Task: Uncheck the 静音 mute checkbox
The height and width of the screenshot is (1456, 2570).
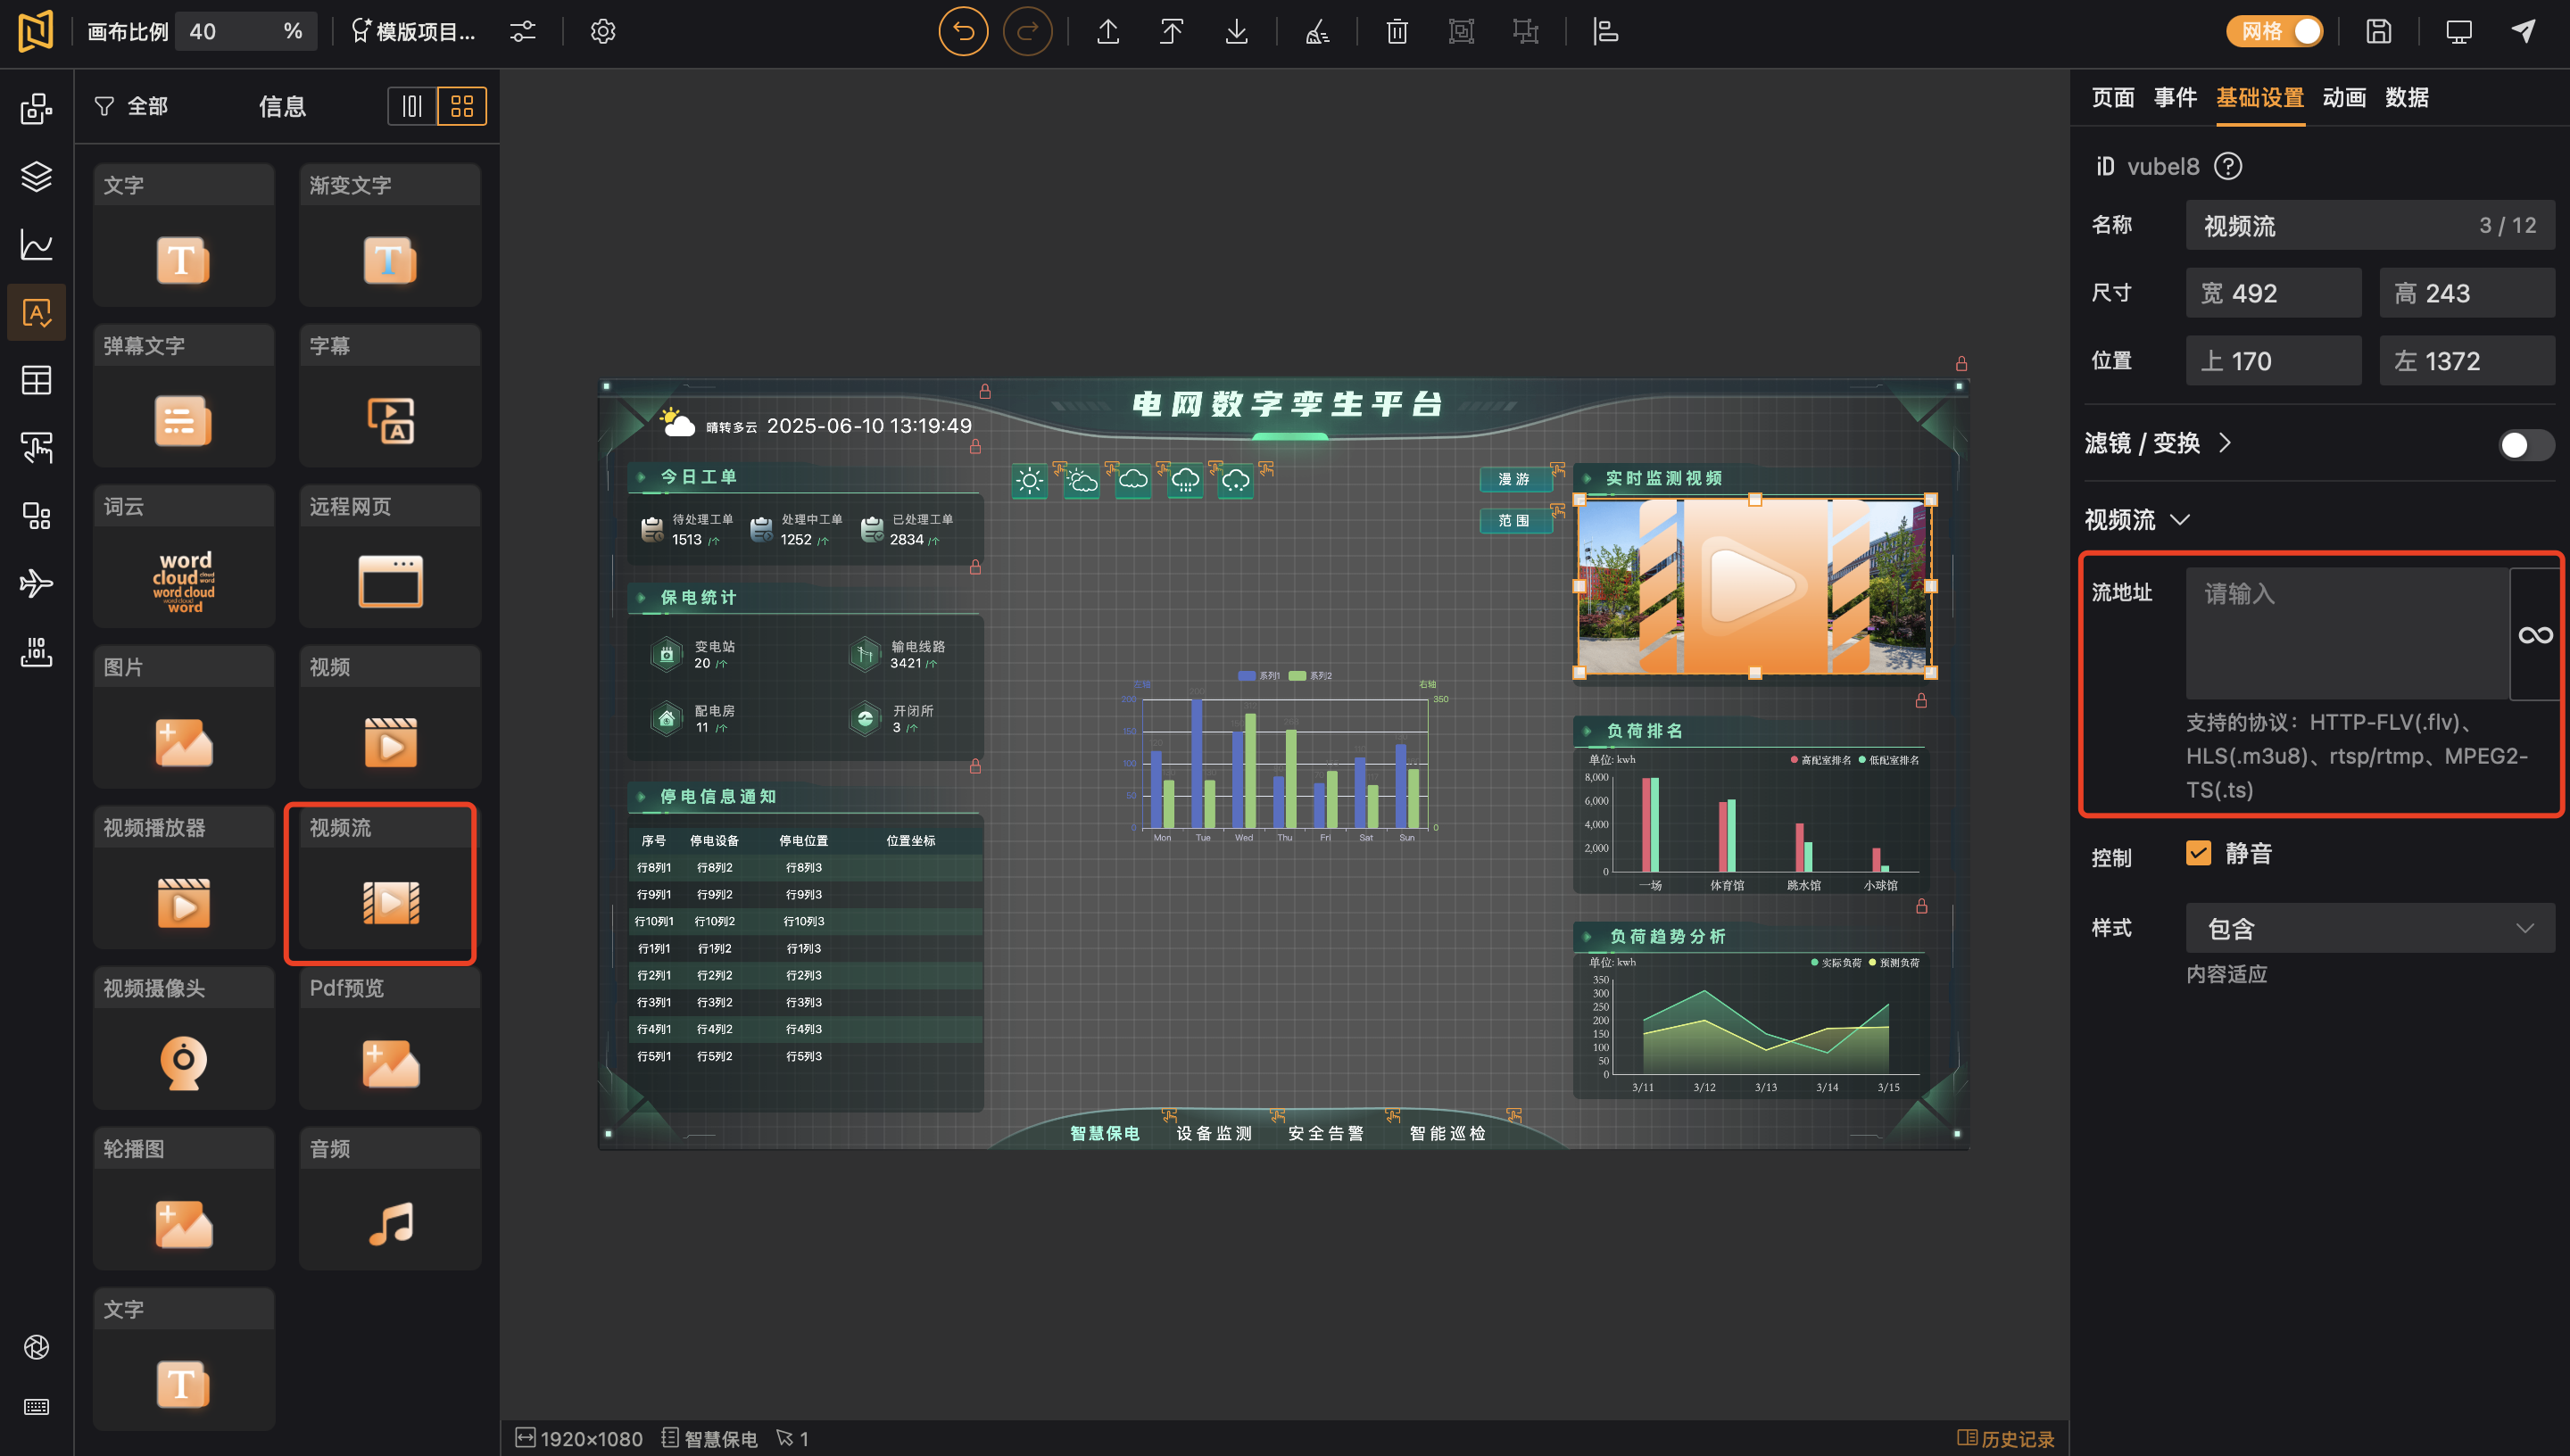Action: (2197, 853)
